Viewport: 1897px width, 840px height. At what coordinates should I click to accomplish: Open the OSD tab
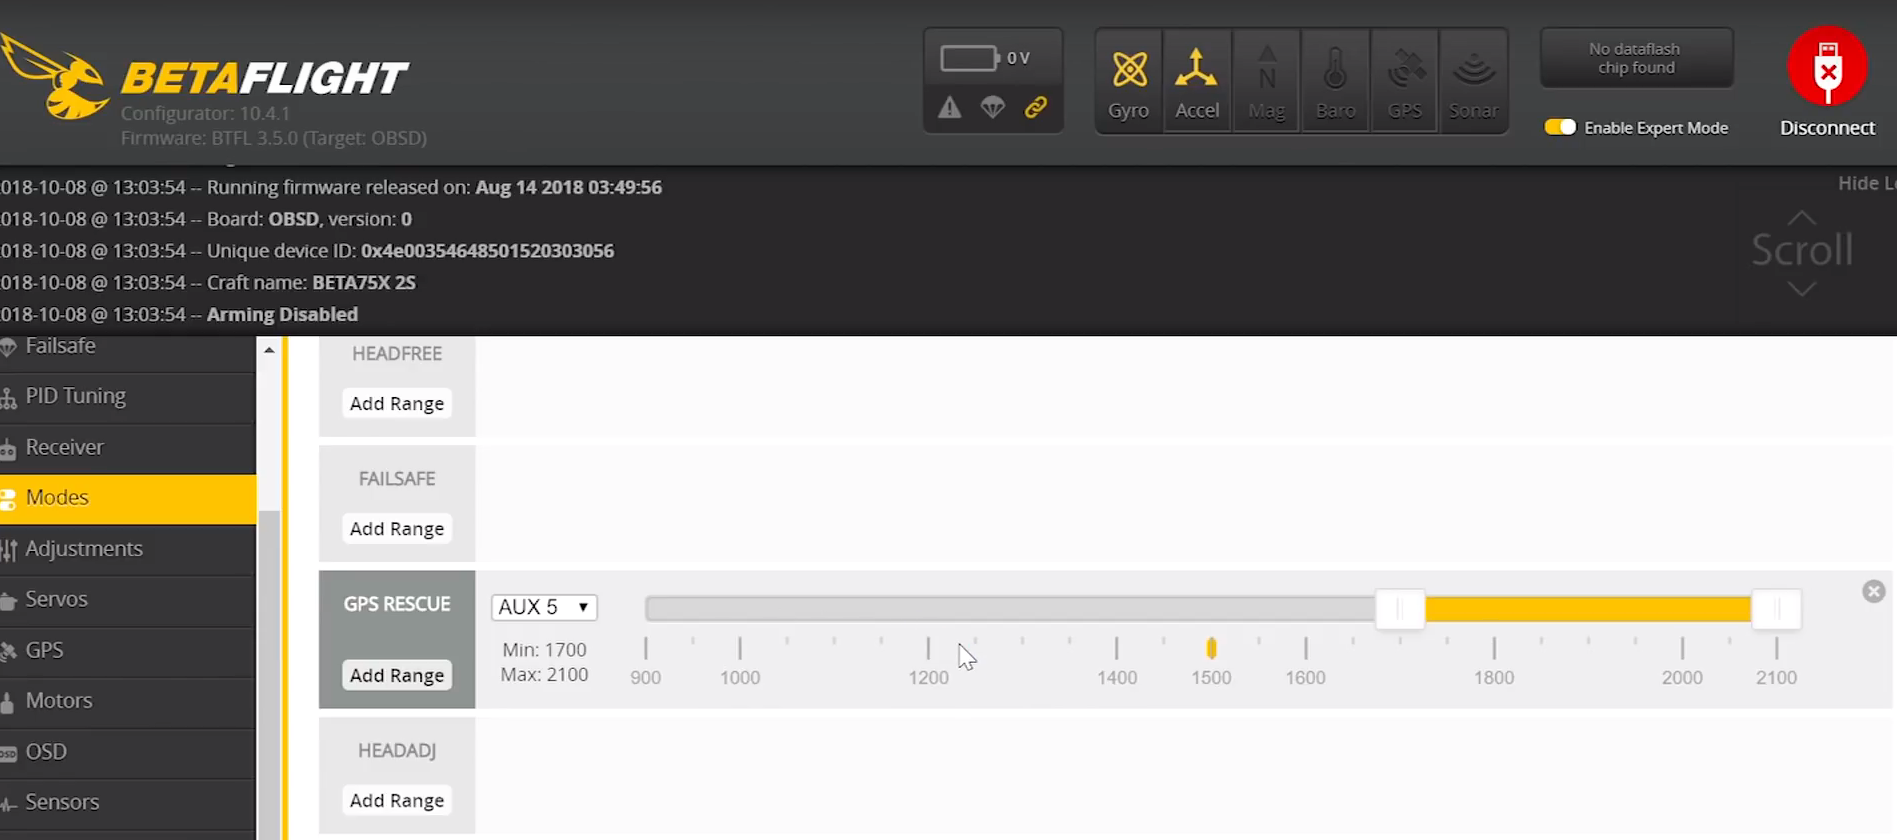pyautogui.click(x=128, y=752)
